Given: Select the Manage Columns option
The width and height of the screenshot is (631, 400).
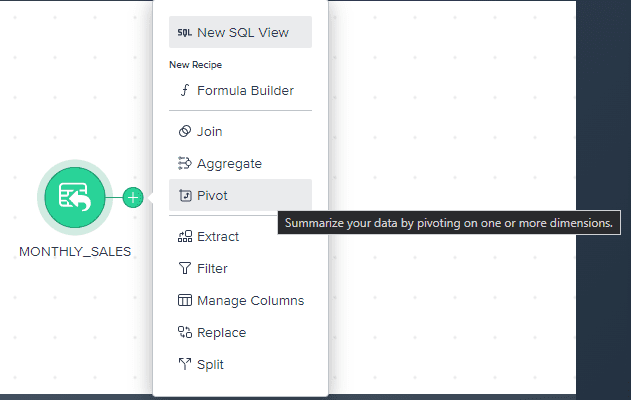Looking at the screenshot, I should pos(240,300).
